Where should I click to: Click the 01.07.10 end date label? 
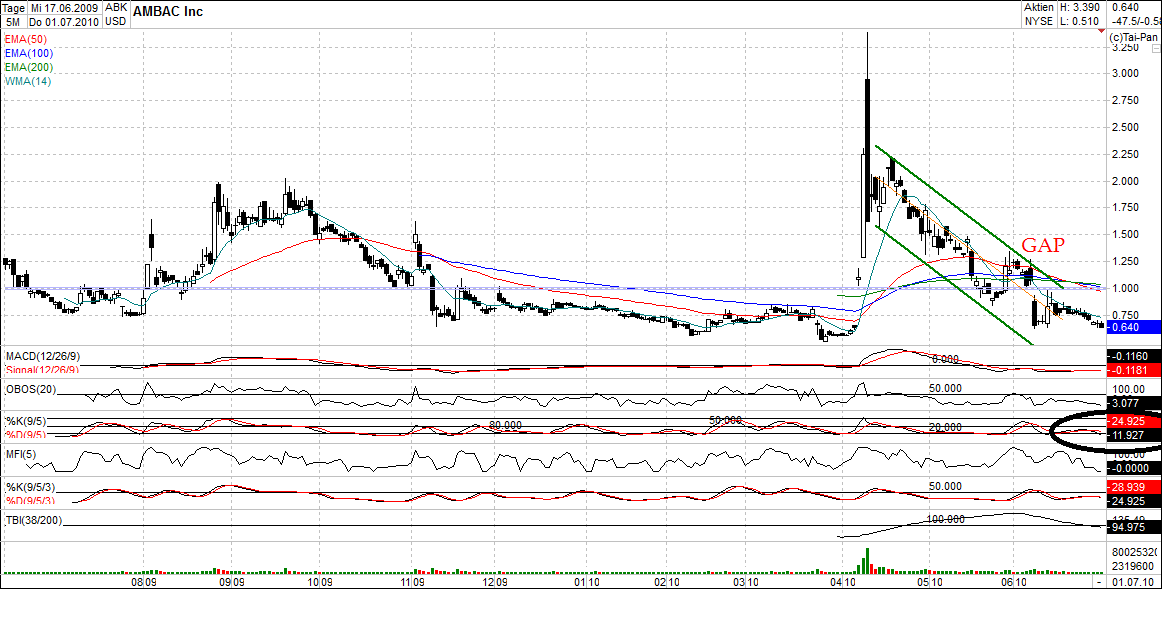click(1133, 582)
